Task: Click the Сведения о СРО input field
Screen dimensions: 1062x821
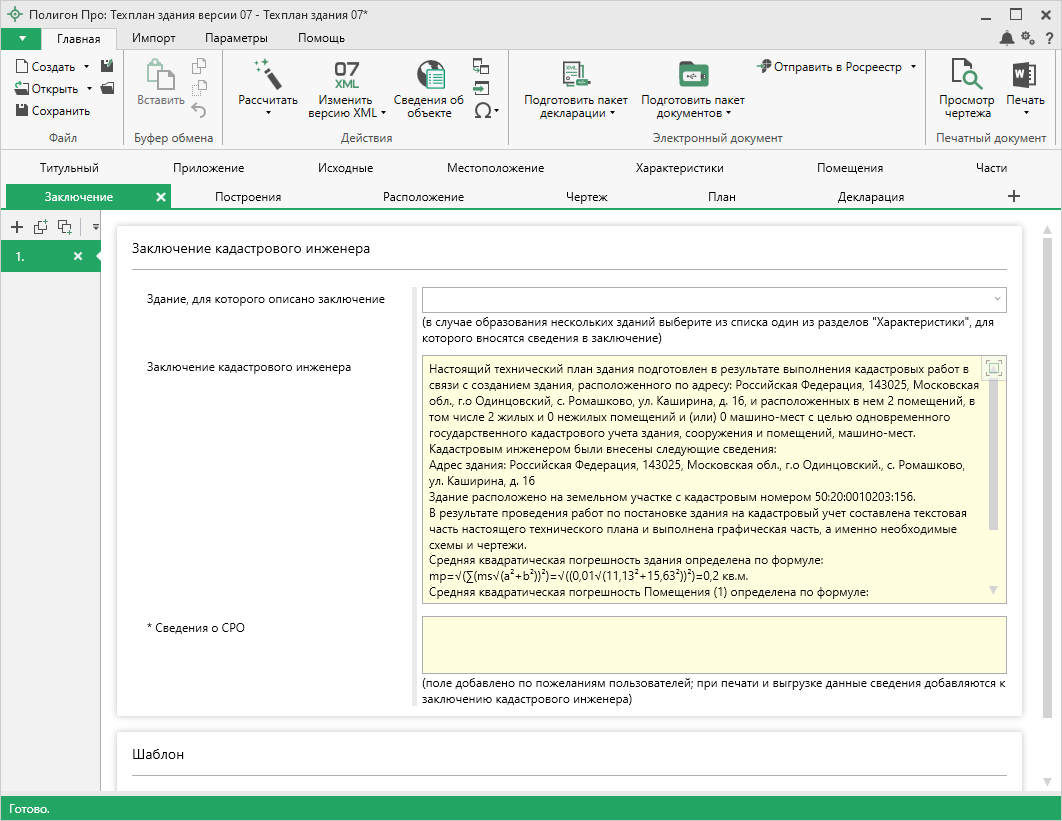Action: tap(713, 645)
